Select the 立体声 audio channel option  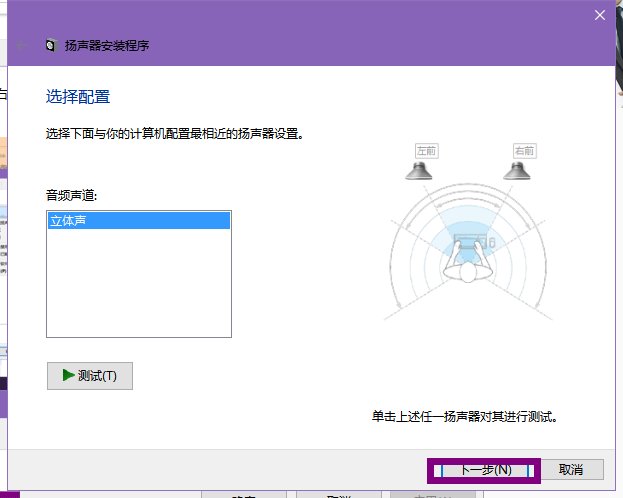pyautogui.click(x=139, y=221)
